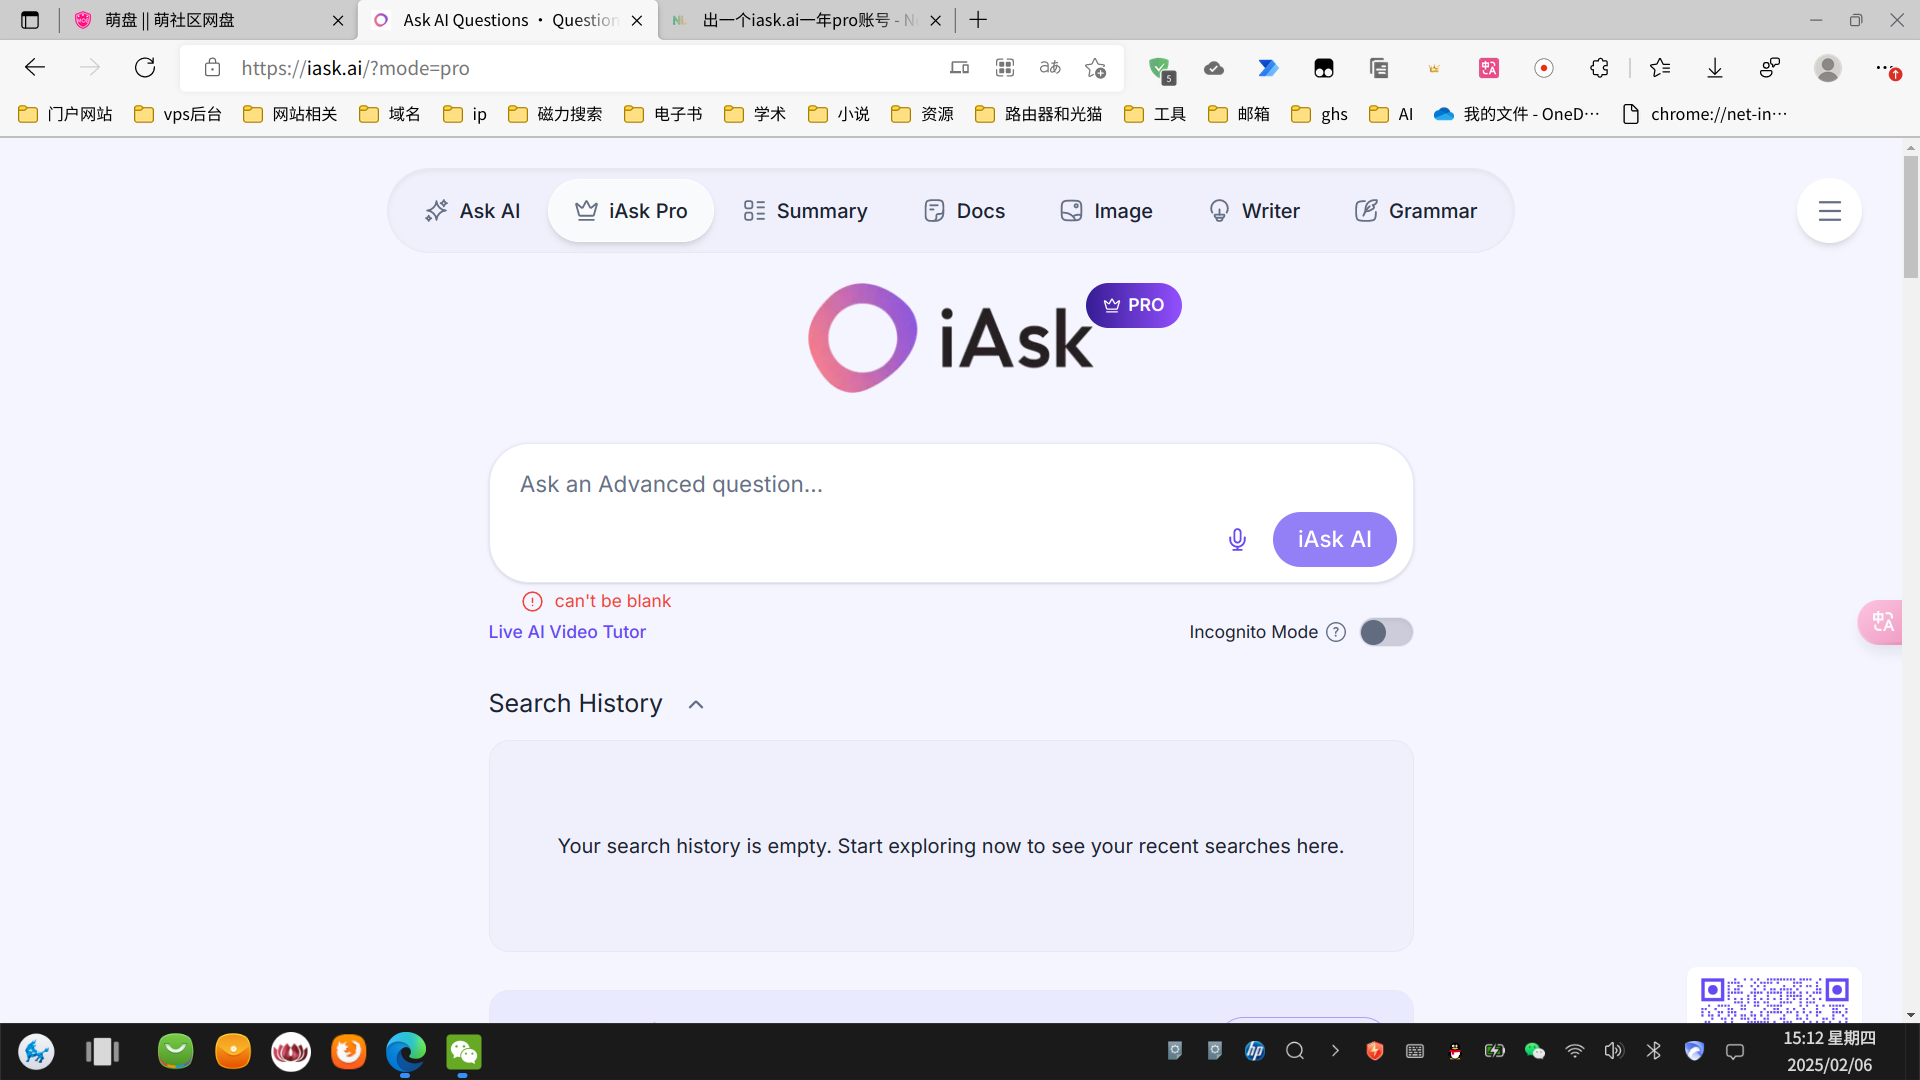1920x1080 pixels.
Task: Open the AI bookmarks folder
Action: point(1391,114)
